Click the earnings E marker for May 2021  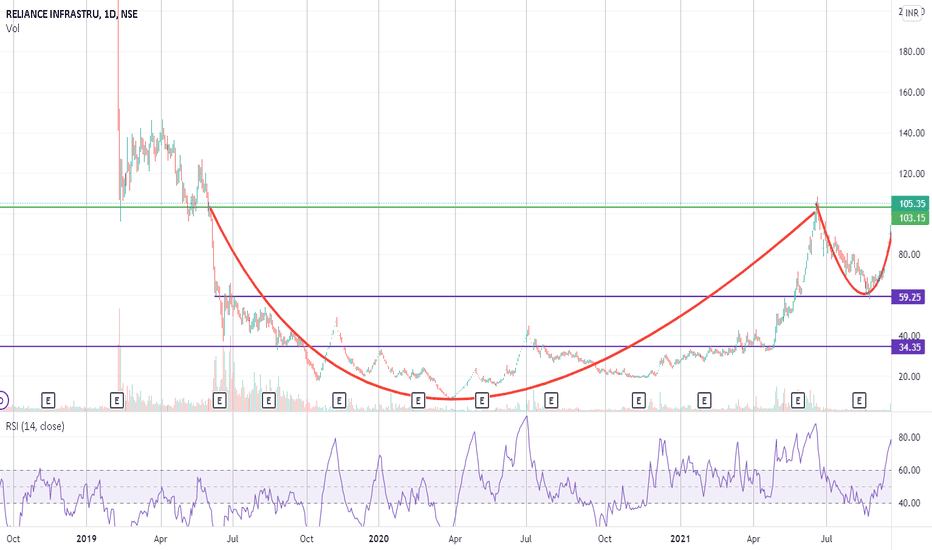point(798,401)
